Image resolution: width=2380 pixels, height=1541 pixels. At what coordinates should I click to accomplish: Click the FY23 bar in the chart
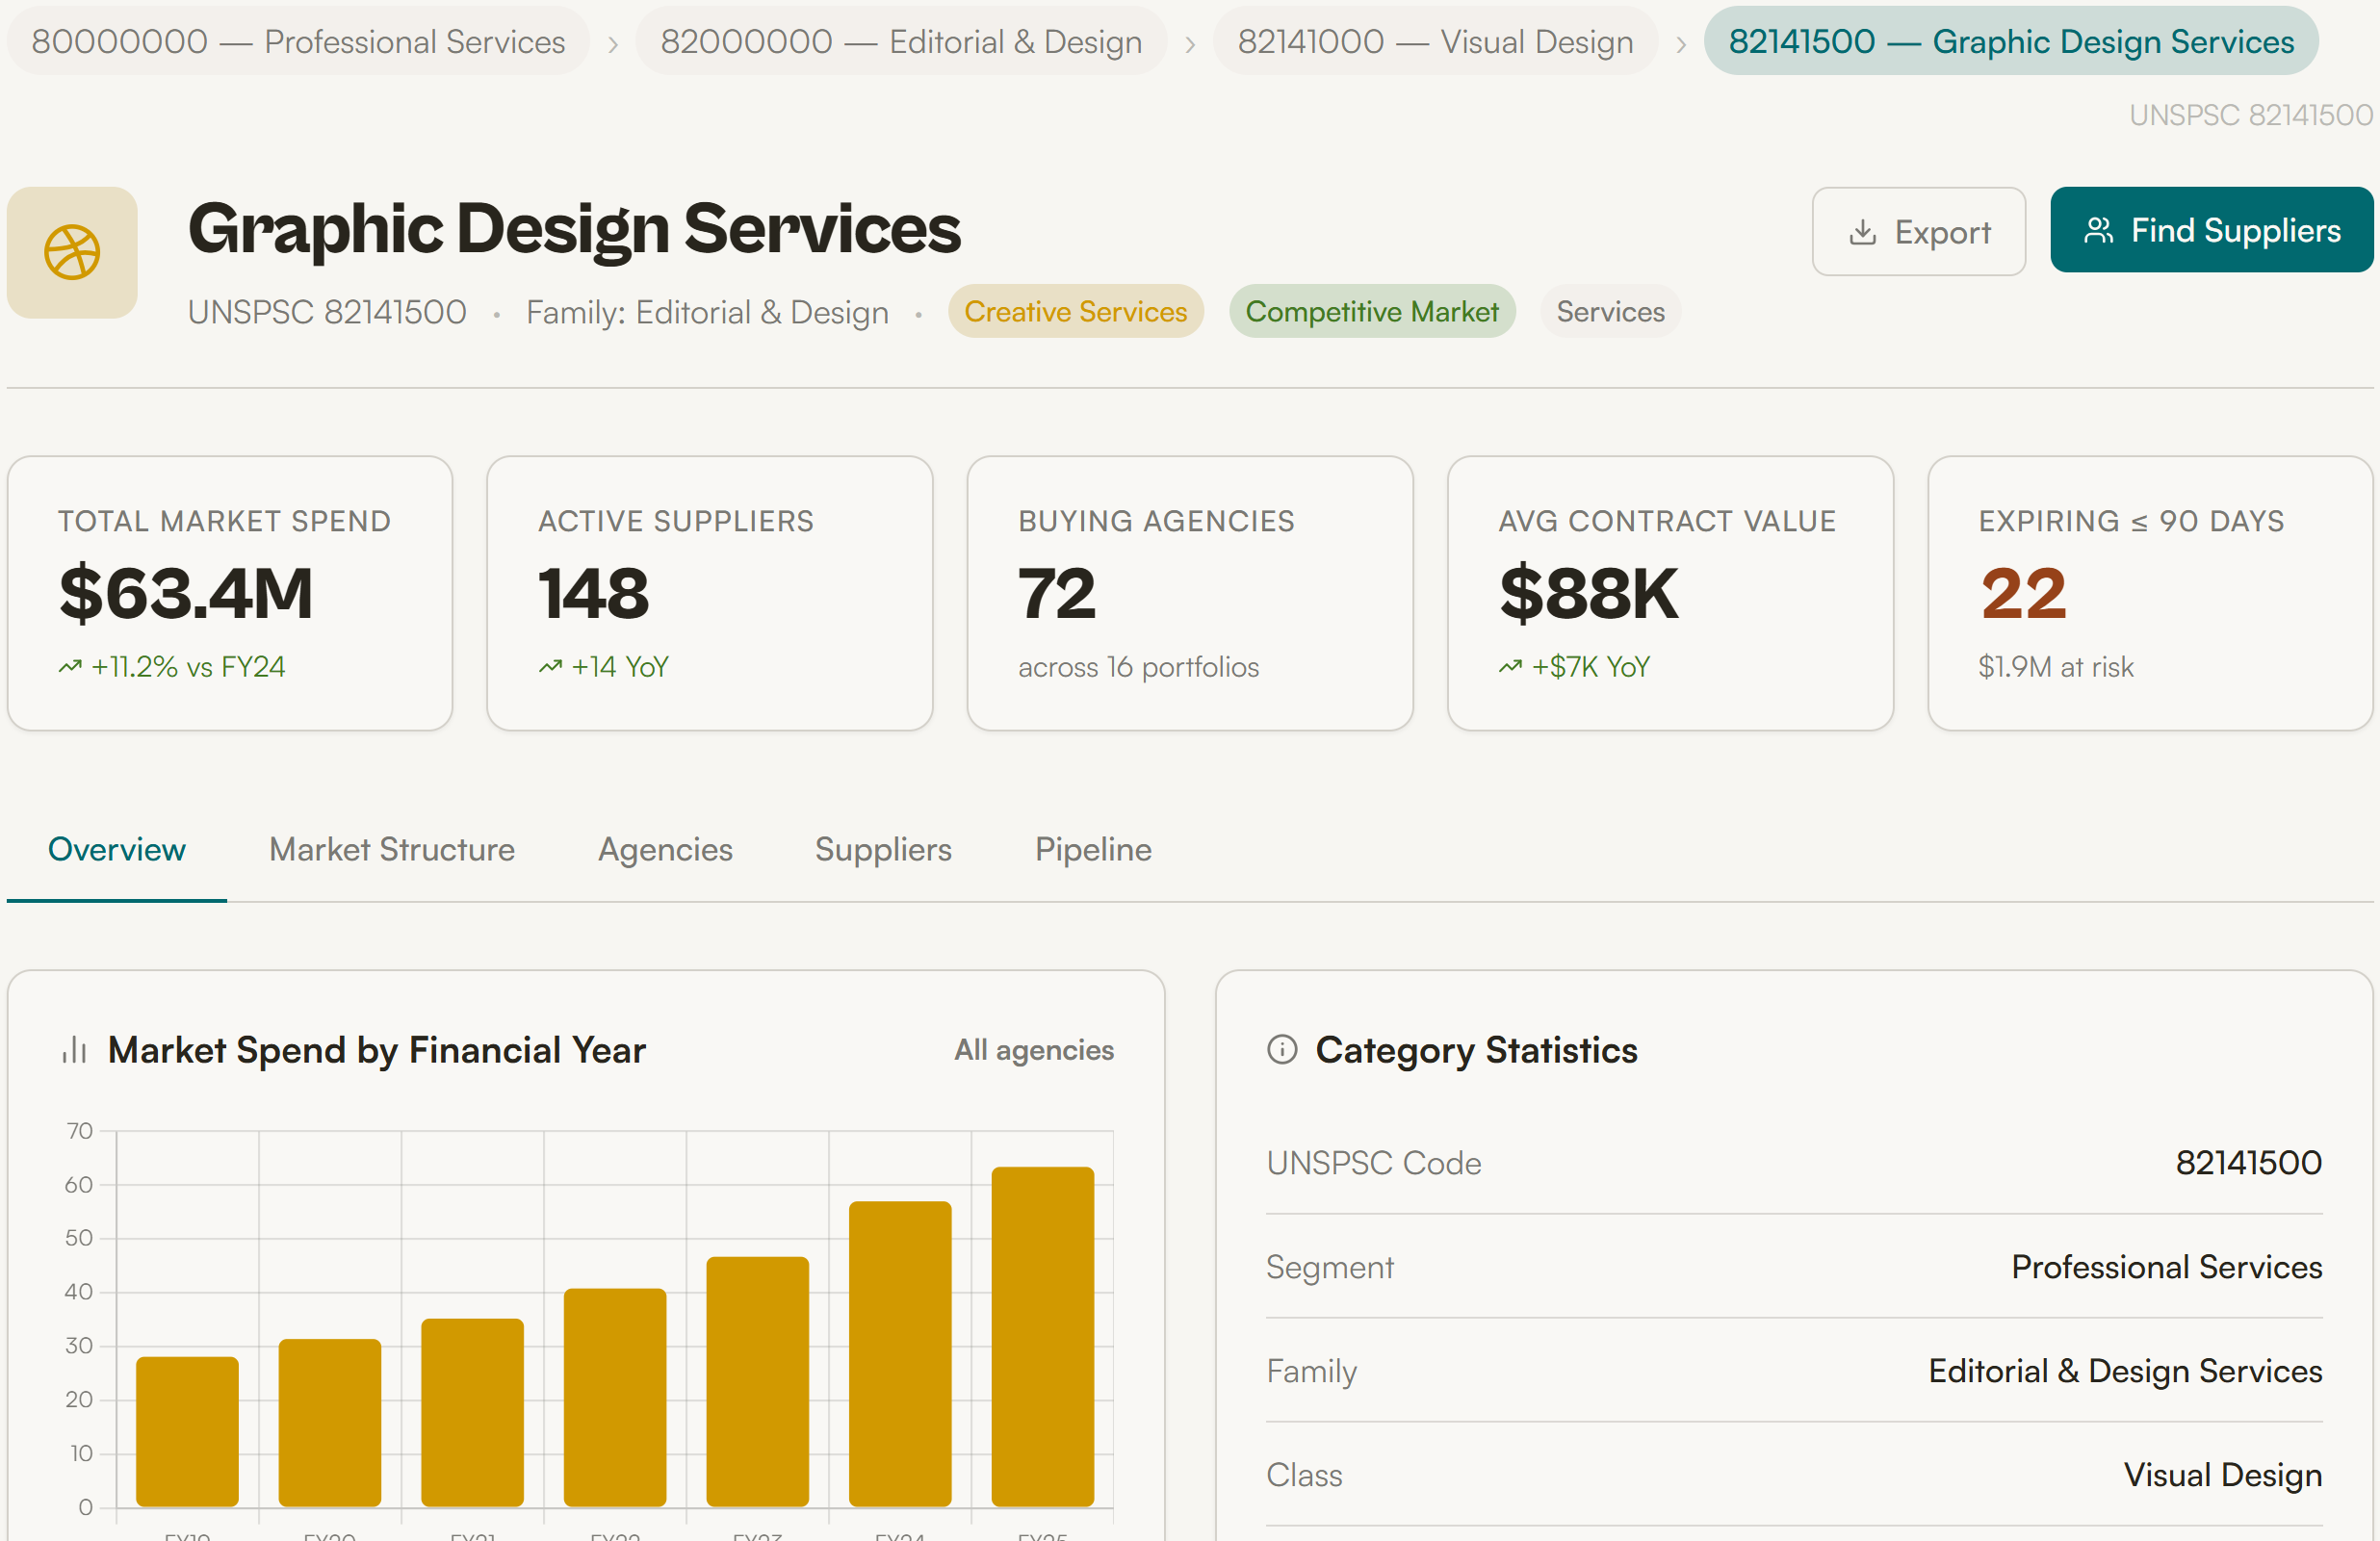pyautogui.click(x=757, y=1381)
